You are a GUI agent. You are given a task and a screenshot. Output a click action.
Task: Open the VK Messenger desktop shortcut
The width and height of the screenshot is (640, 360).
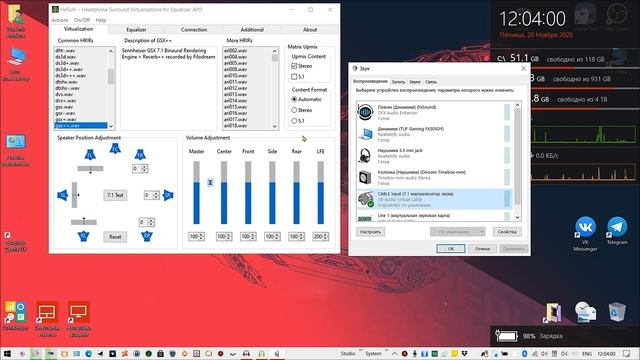tap(585, 227)
